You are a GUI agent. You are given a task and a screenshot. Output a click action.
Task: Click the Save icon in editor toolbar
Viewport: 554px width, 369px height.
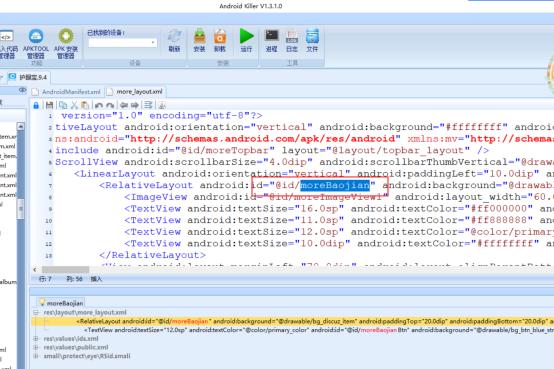point(49,105)
